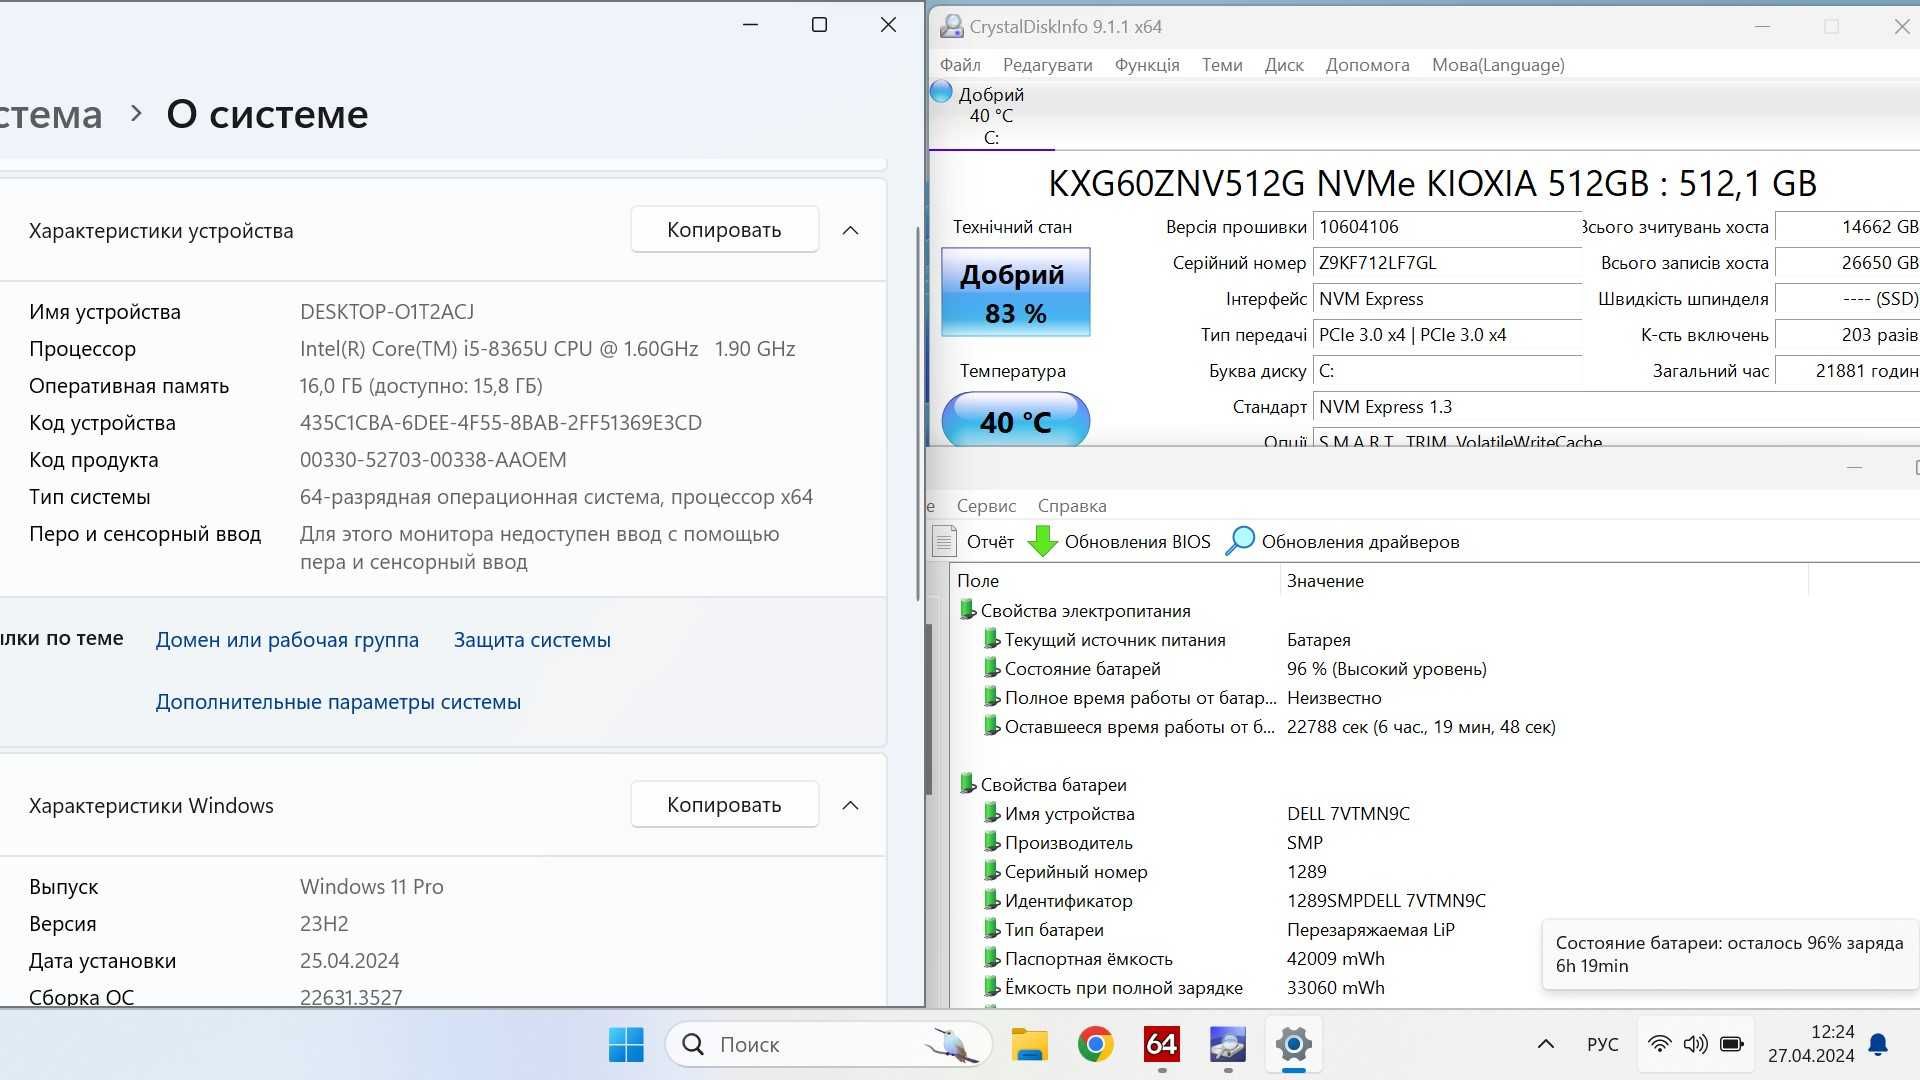Viewport: 1920px width, 1080px height.
Task: Click the standard field NVM Express 1.3
Action: 1616,407
